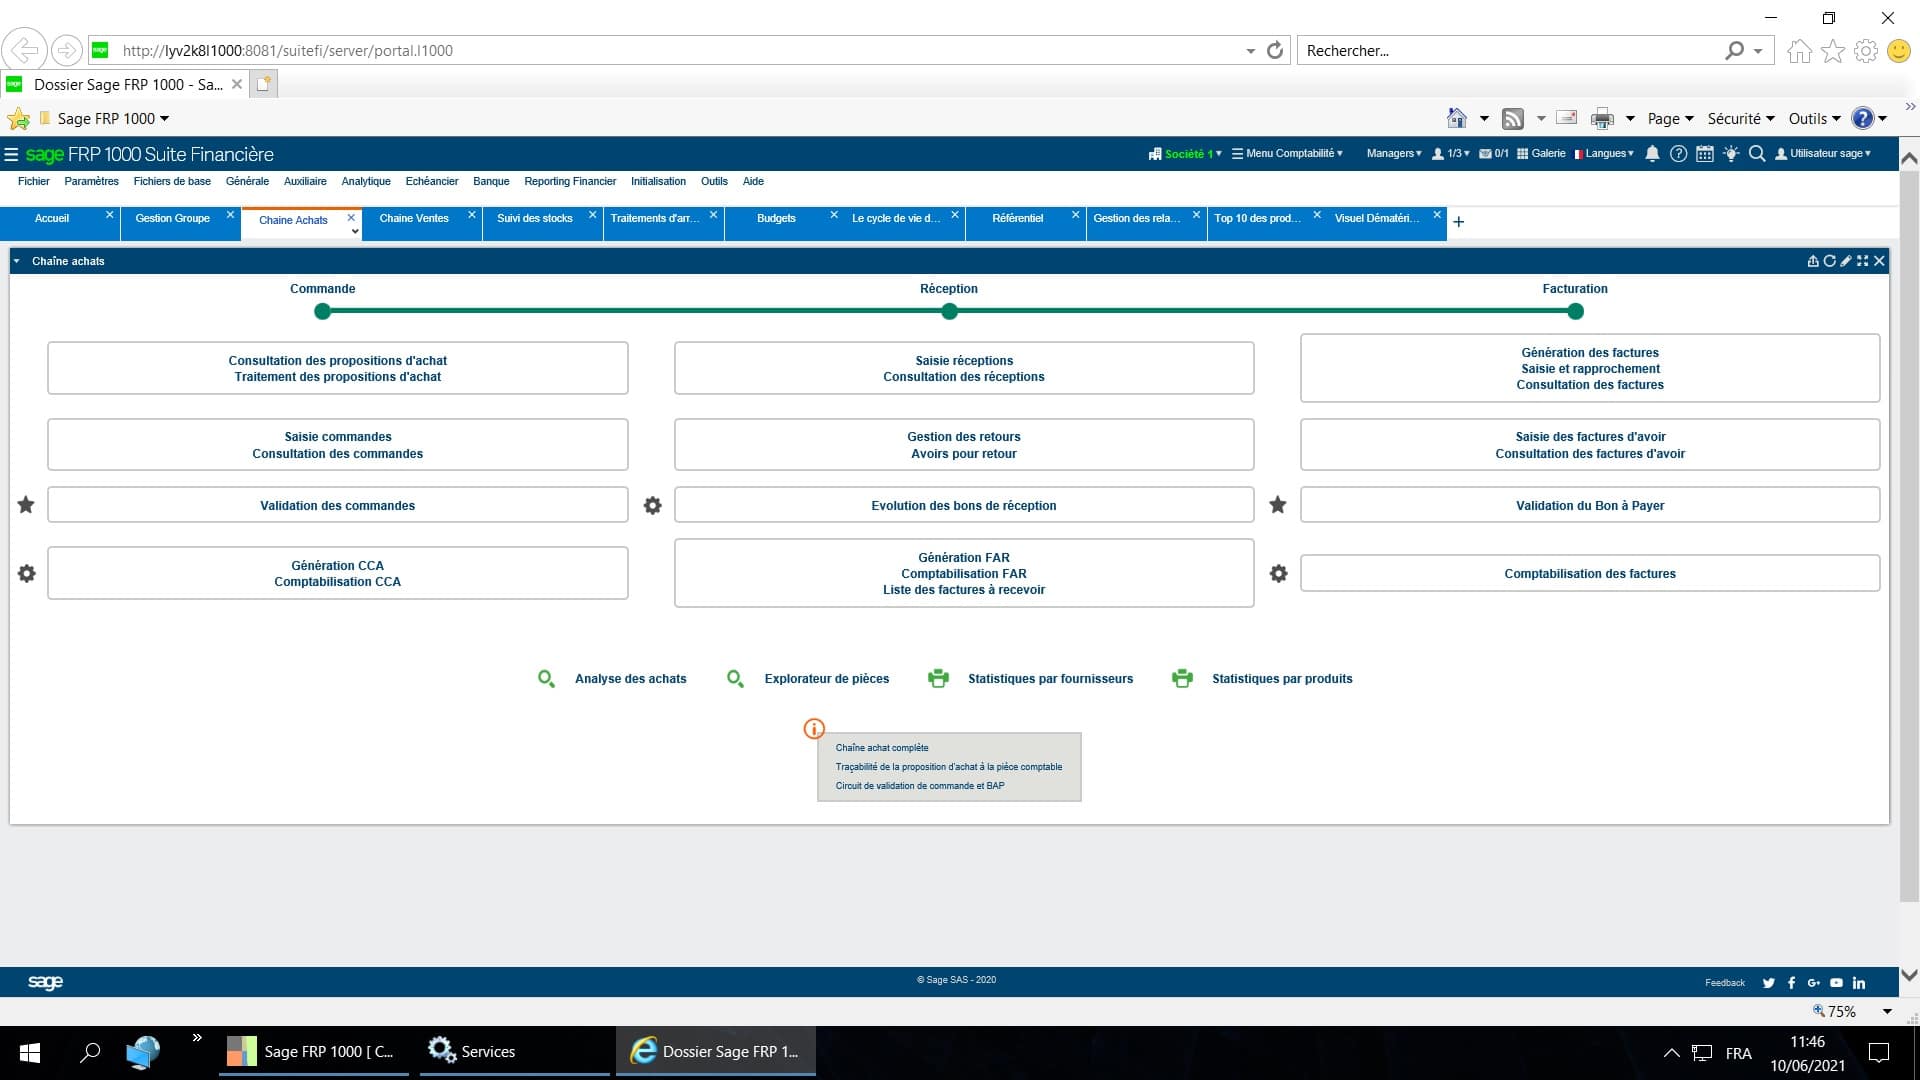This screenshot has width=1920, height=1080.
Task: Click Comptabilisation des factures button
Action: click(x=1589, y=574)
